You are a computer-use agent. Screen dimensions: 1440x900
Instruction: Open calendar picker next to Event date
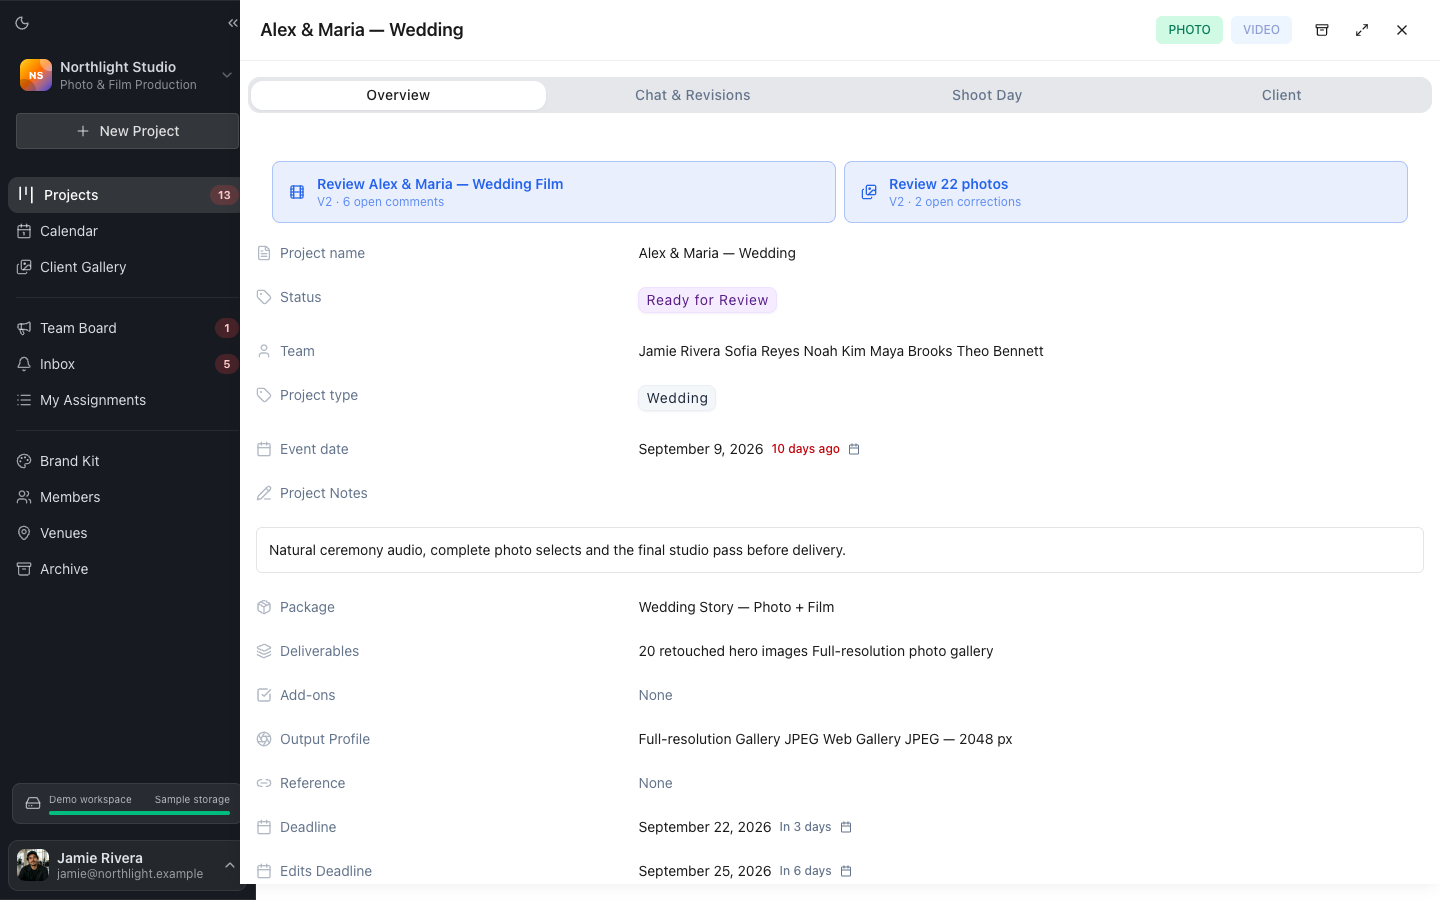(854, 449)
